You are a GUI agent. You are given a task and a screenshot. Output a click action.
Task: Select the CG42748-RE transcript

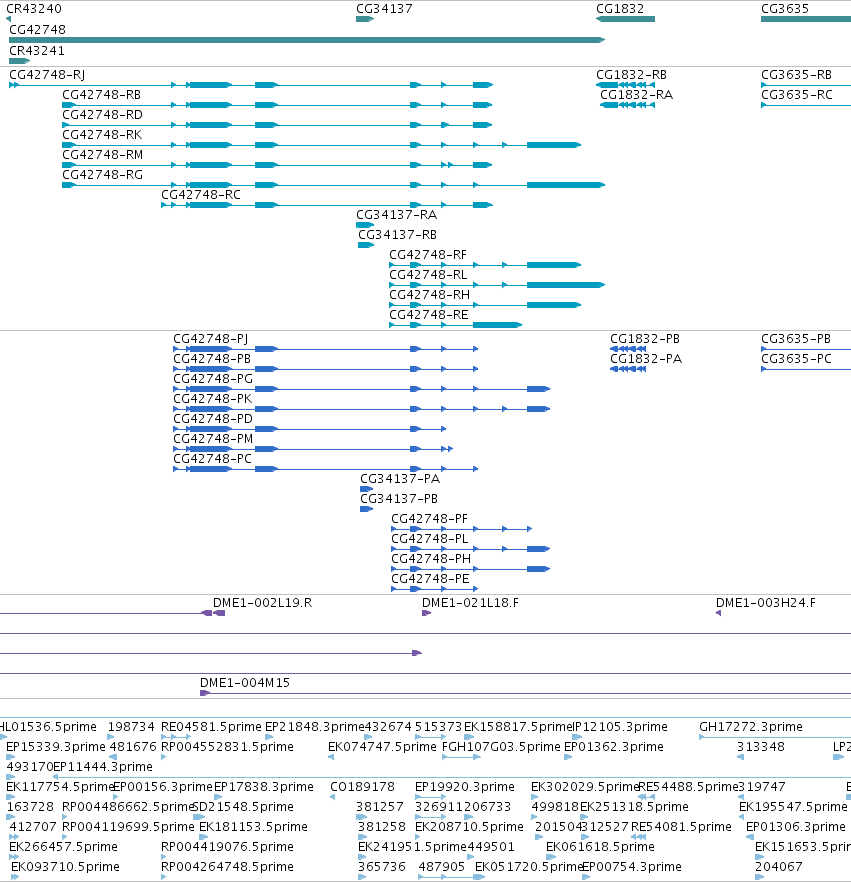coord(456,325)
